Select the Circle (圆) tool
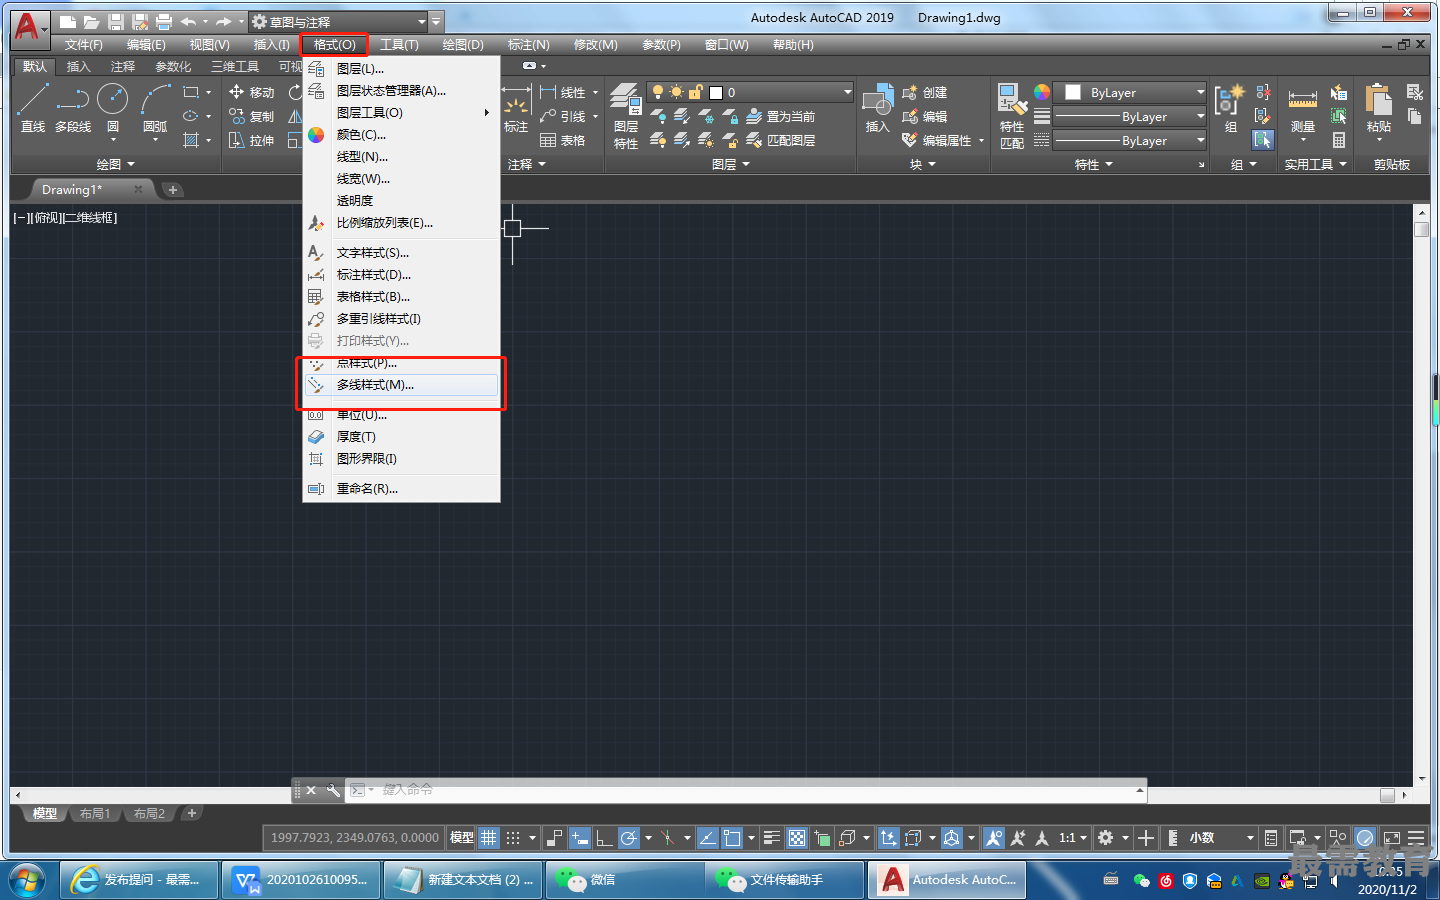1440x900 pixels. pyautogui.click(x=113, y=107)
